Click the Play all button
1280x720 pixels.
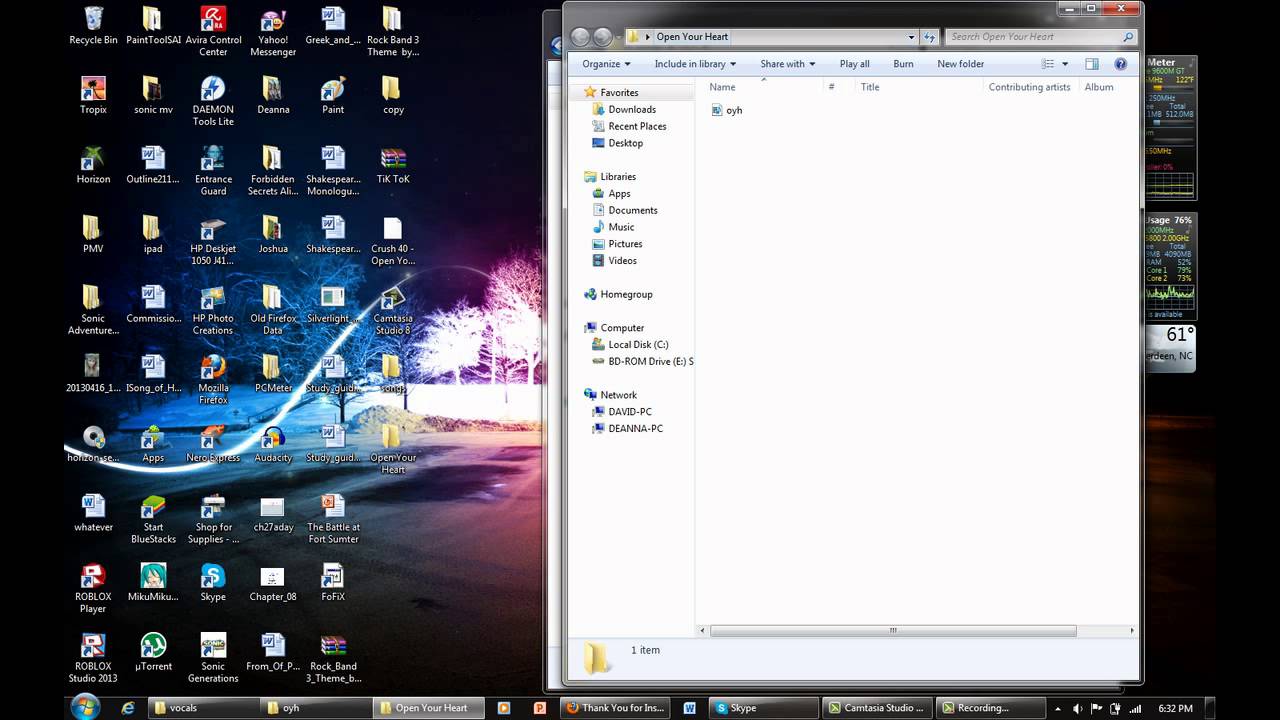pyautogui.click(x=854, y=64)
